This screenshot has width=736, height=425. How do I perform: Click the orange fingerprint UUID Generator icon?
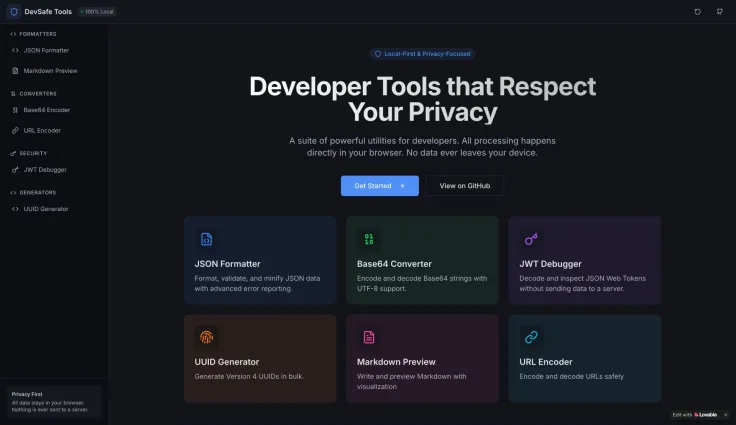click(207, 337)
